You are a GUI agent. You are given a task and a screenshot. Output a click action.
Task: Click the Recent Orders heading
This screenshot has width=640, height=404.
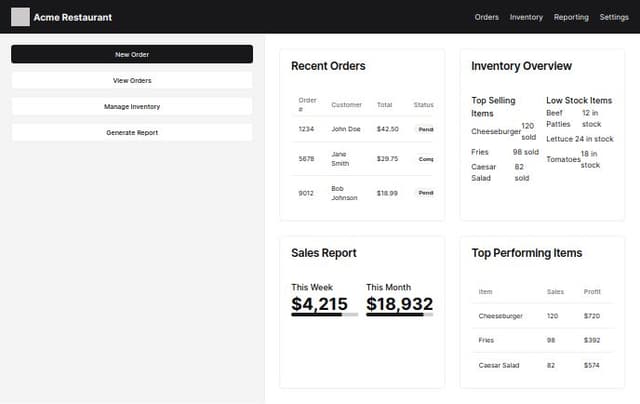[328, 66]
